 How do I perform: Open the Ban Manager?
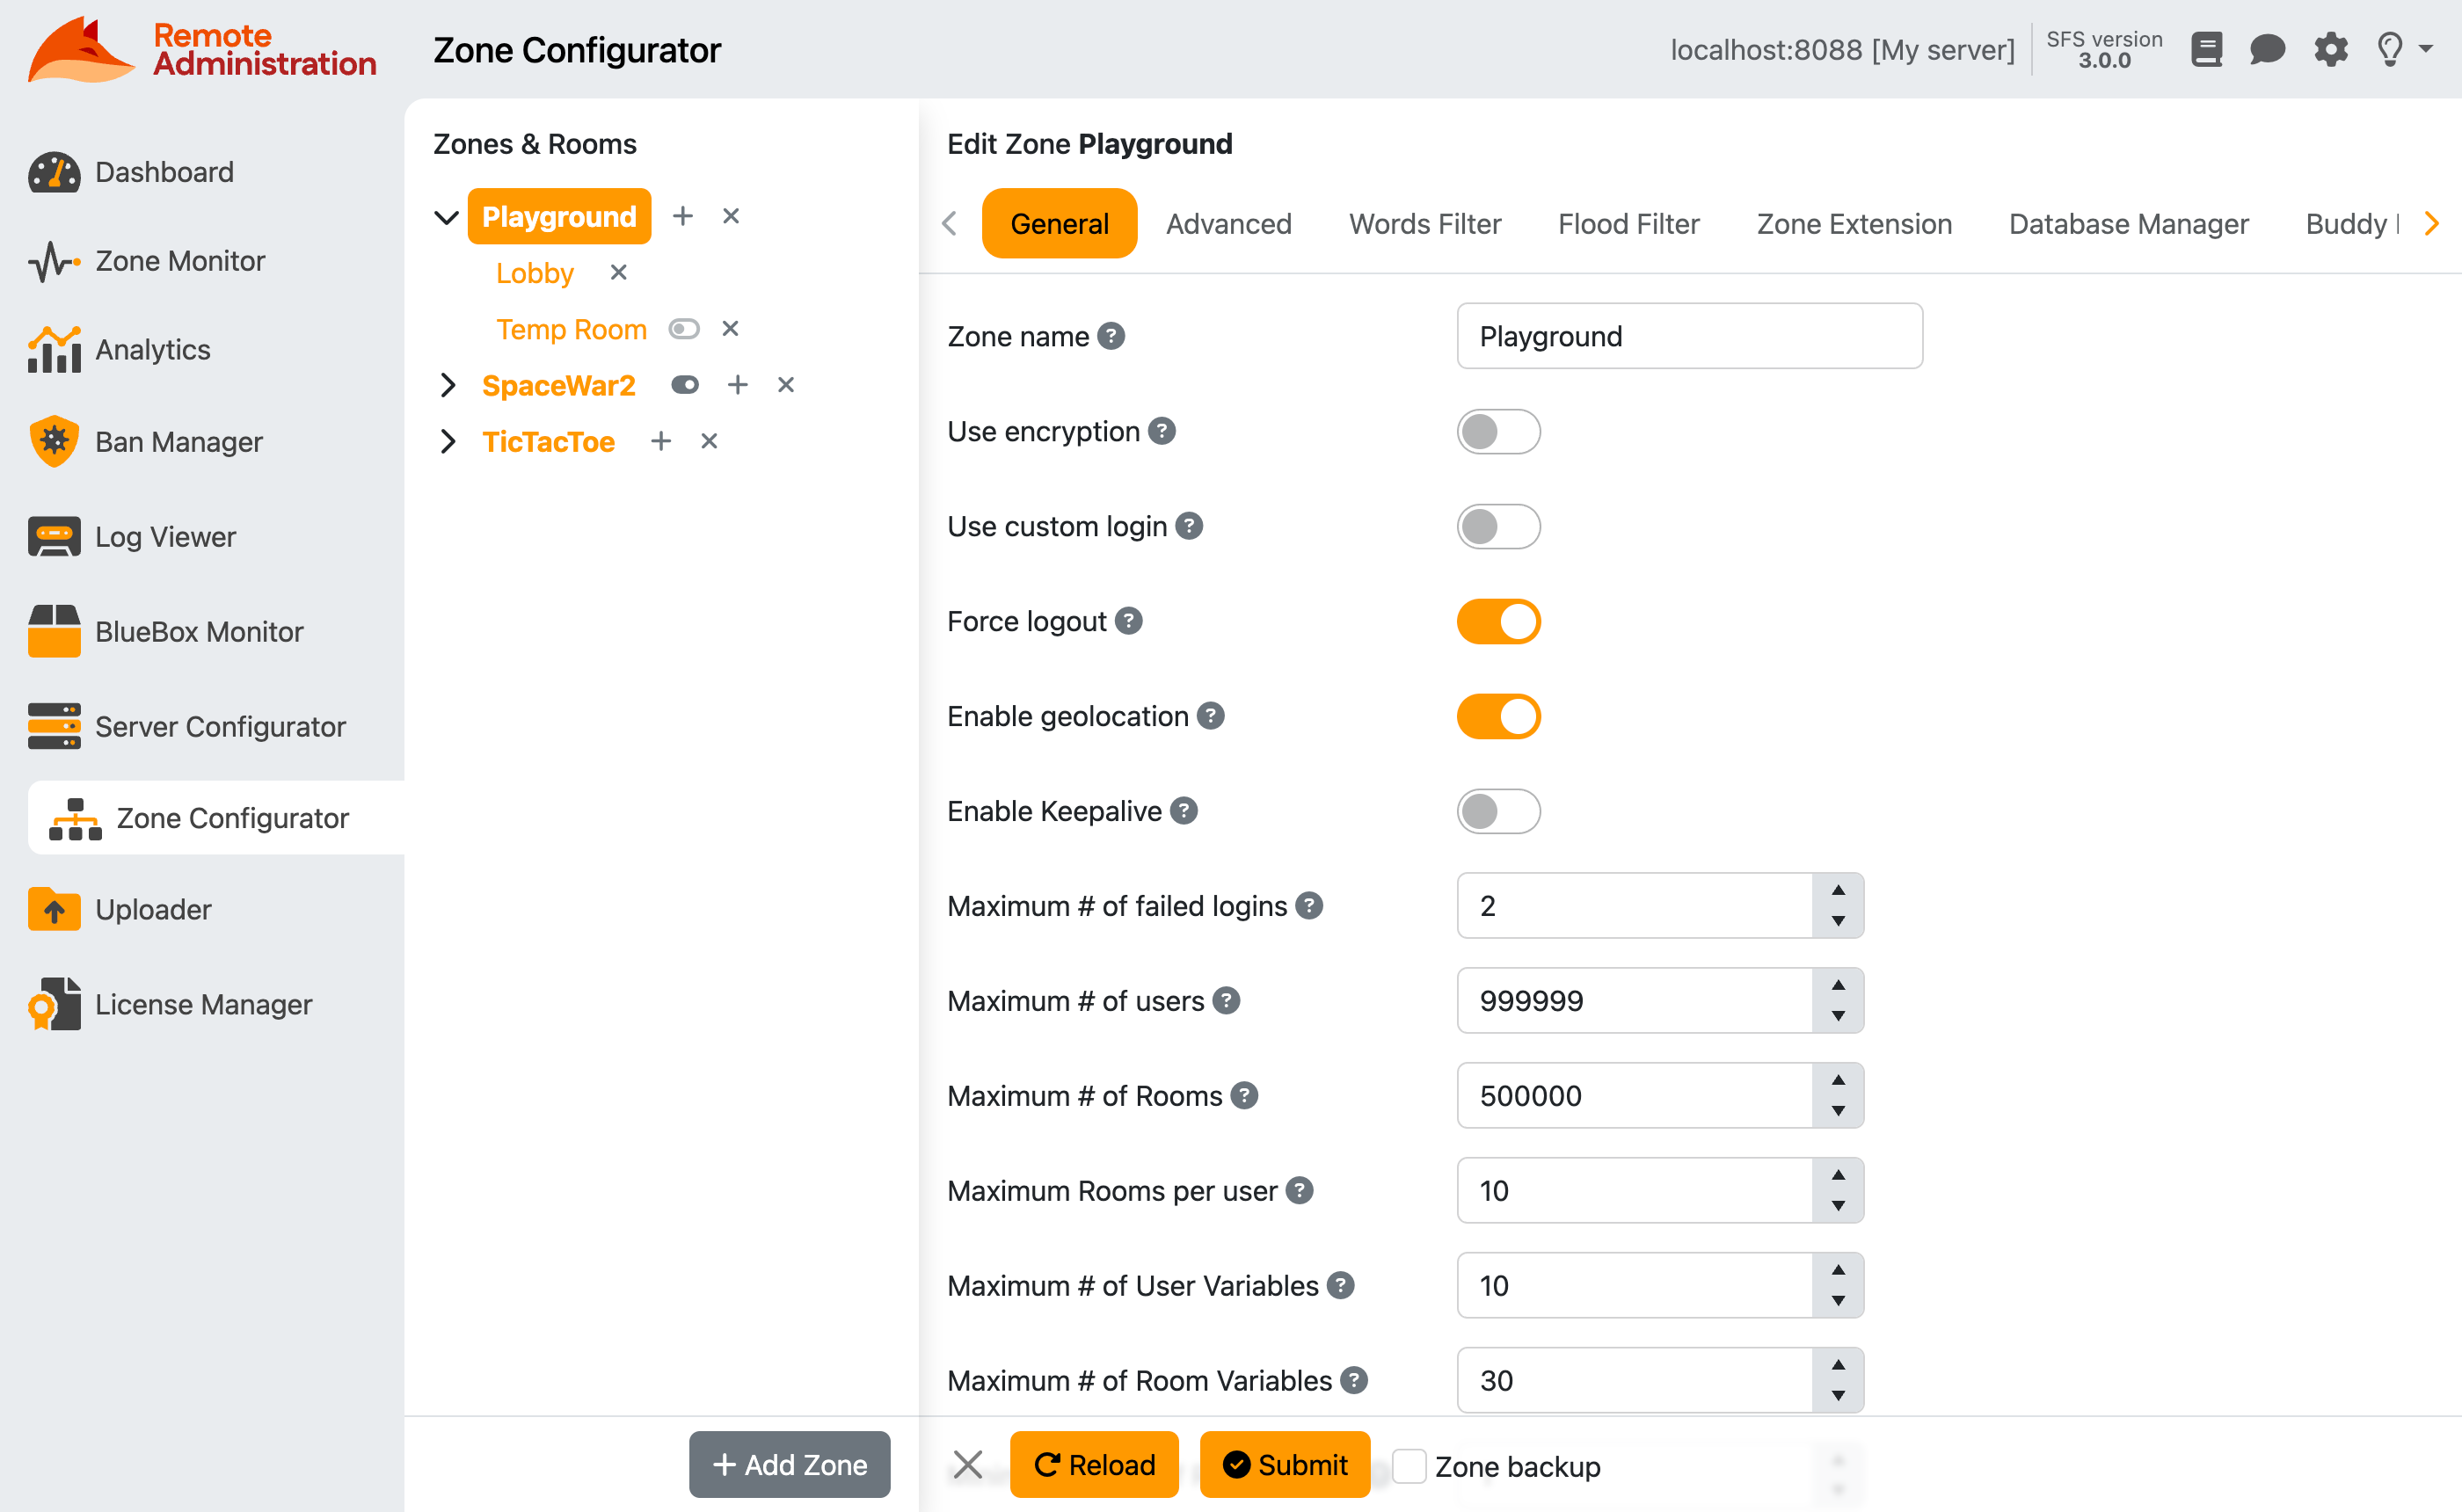pos(178,441)
